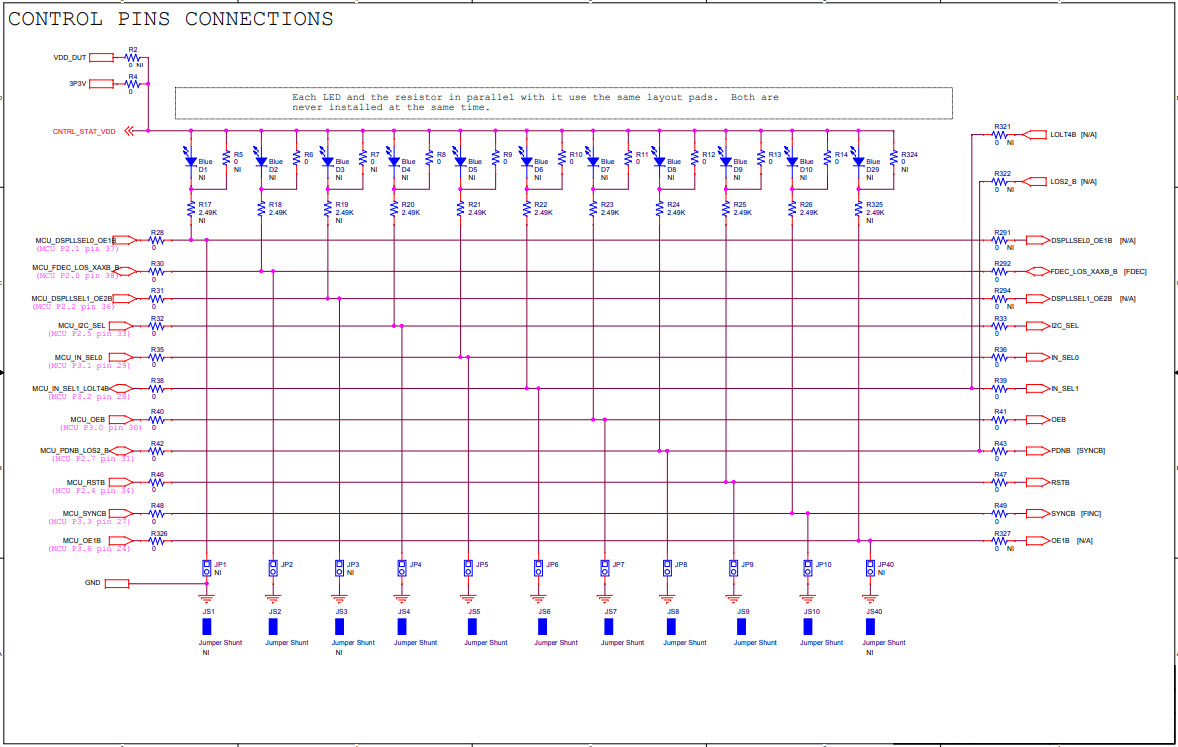
Task: Select the I2C_SEL output label
Action: pyautogui.click(x=1038, y=325)
